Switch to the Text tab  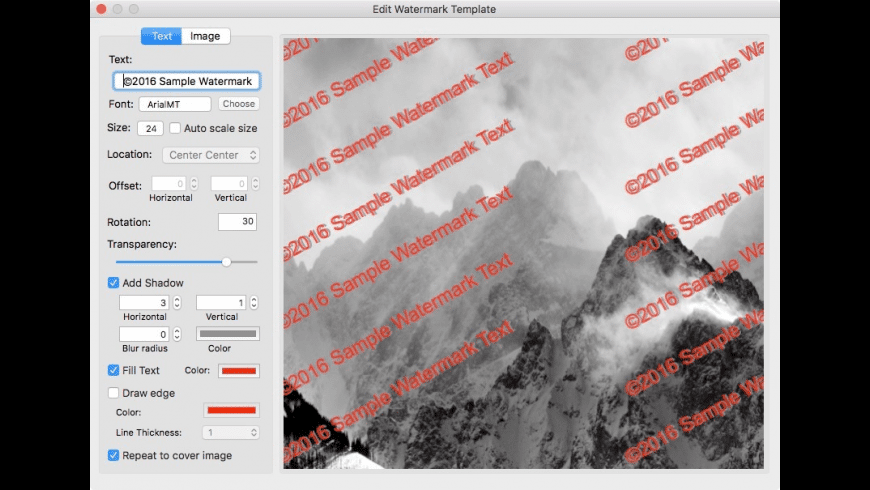click(161, 36)
